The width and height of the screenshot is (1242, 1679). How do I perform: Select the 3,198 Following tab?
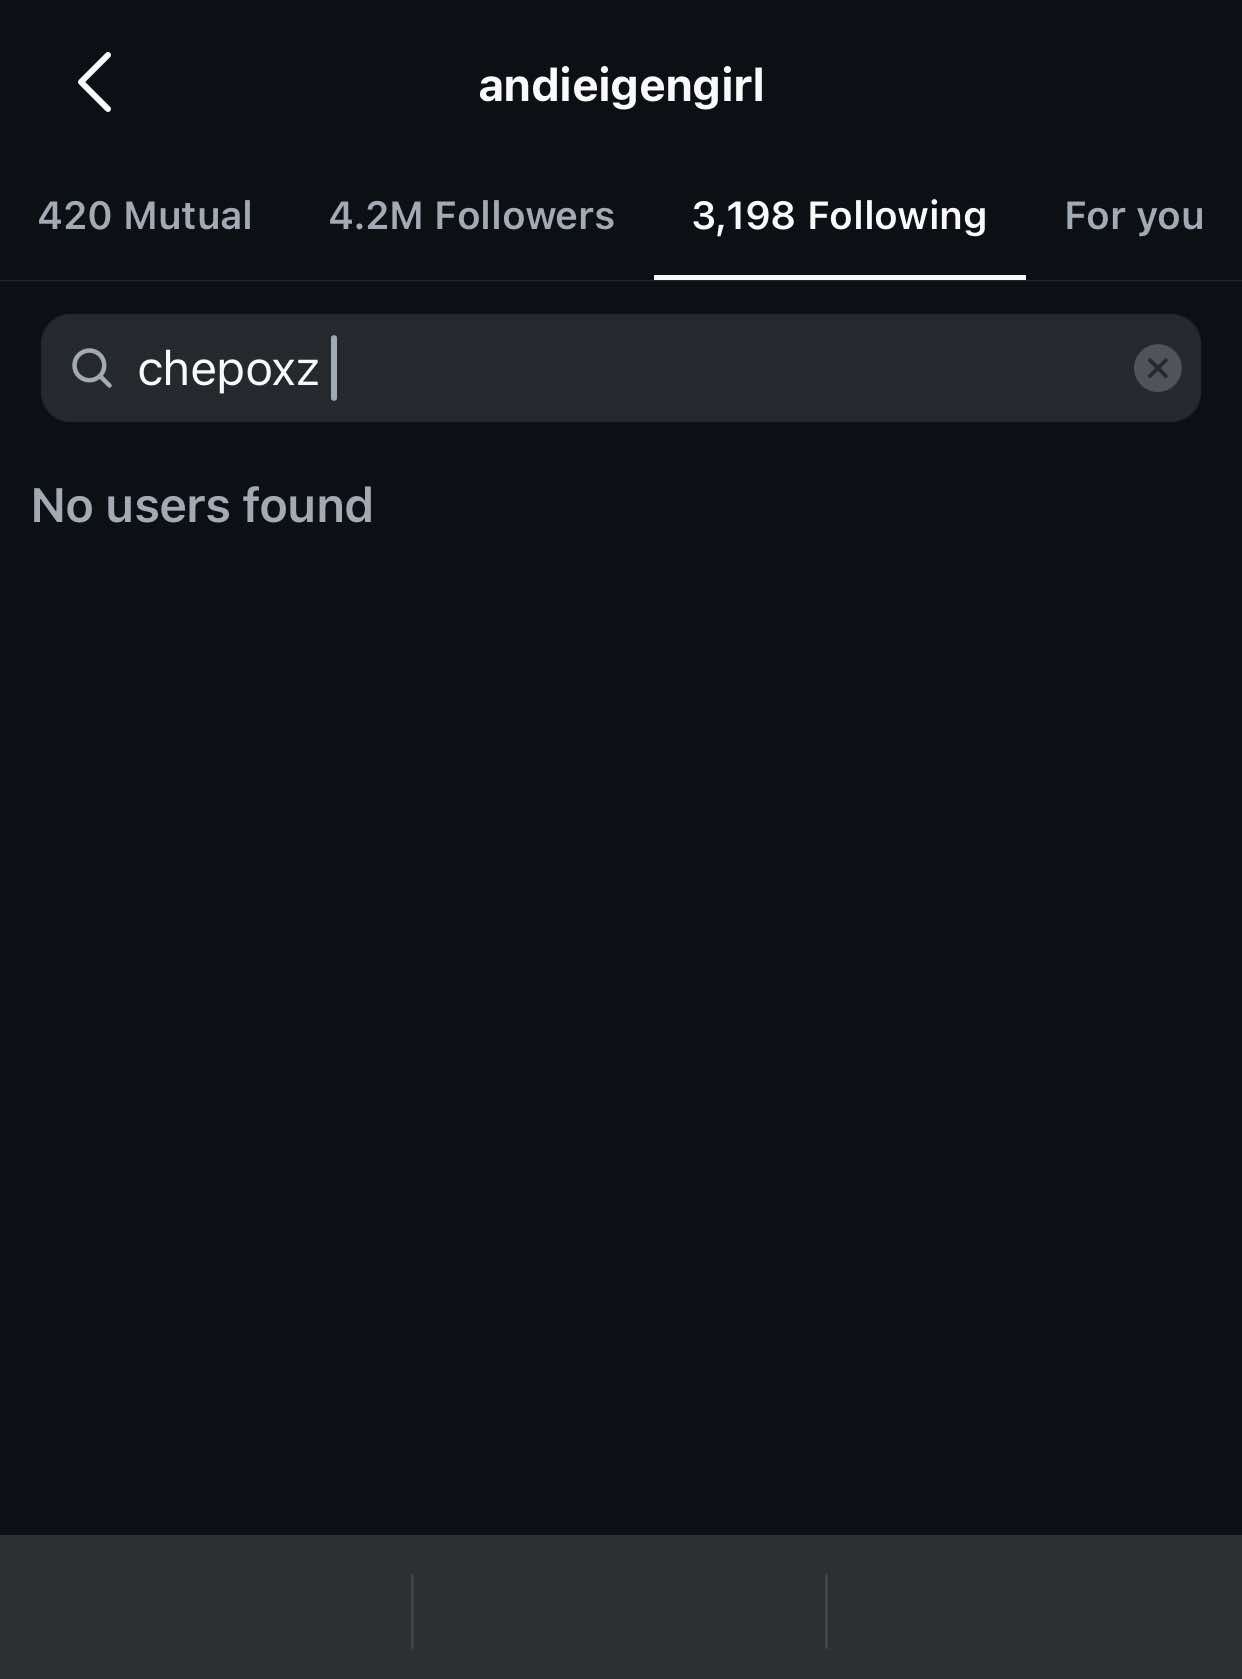tap(839, 216)
